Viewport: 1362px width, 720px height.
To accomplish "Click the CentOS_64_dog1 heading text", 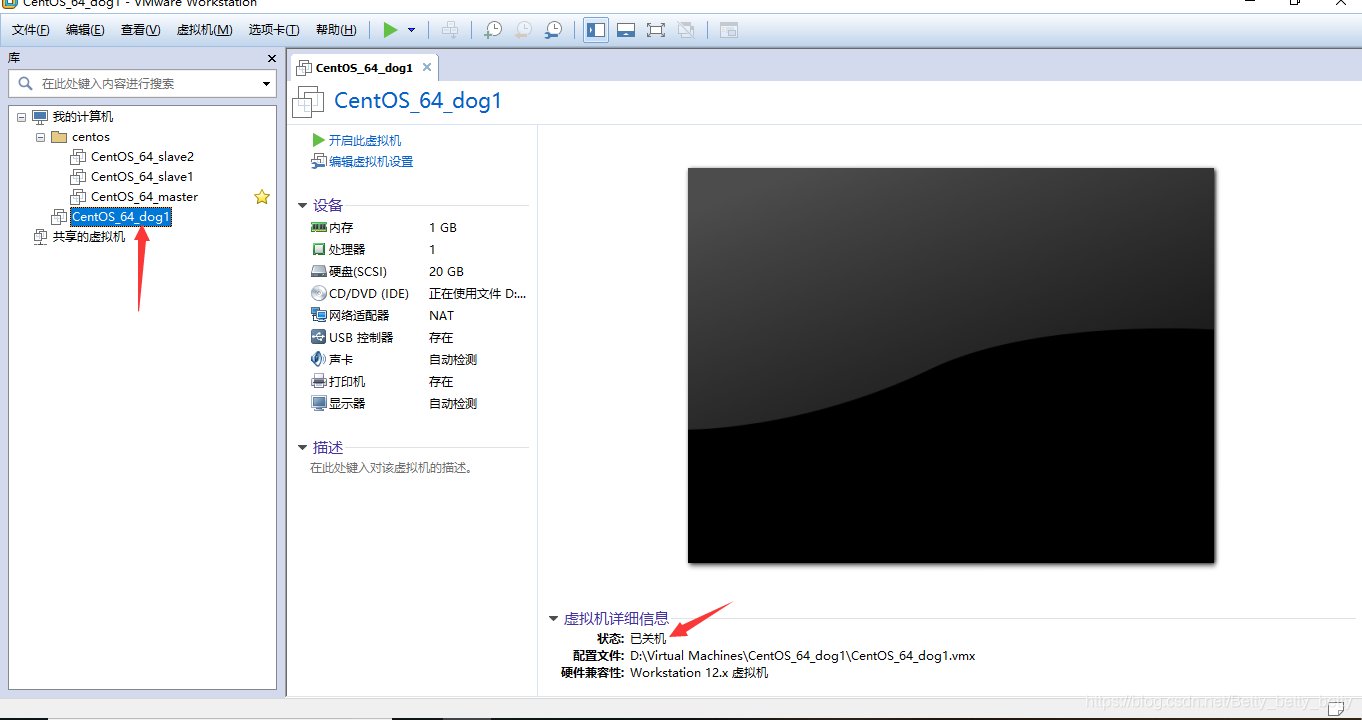I will tap(418, 101).
